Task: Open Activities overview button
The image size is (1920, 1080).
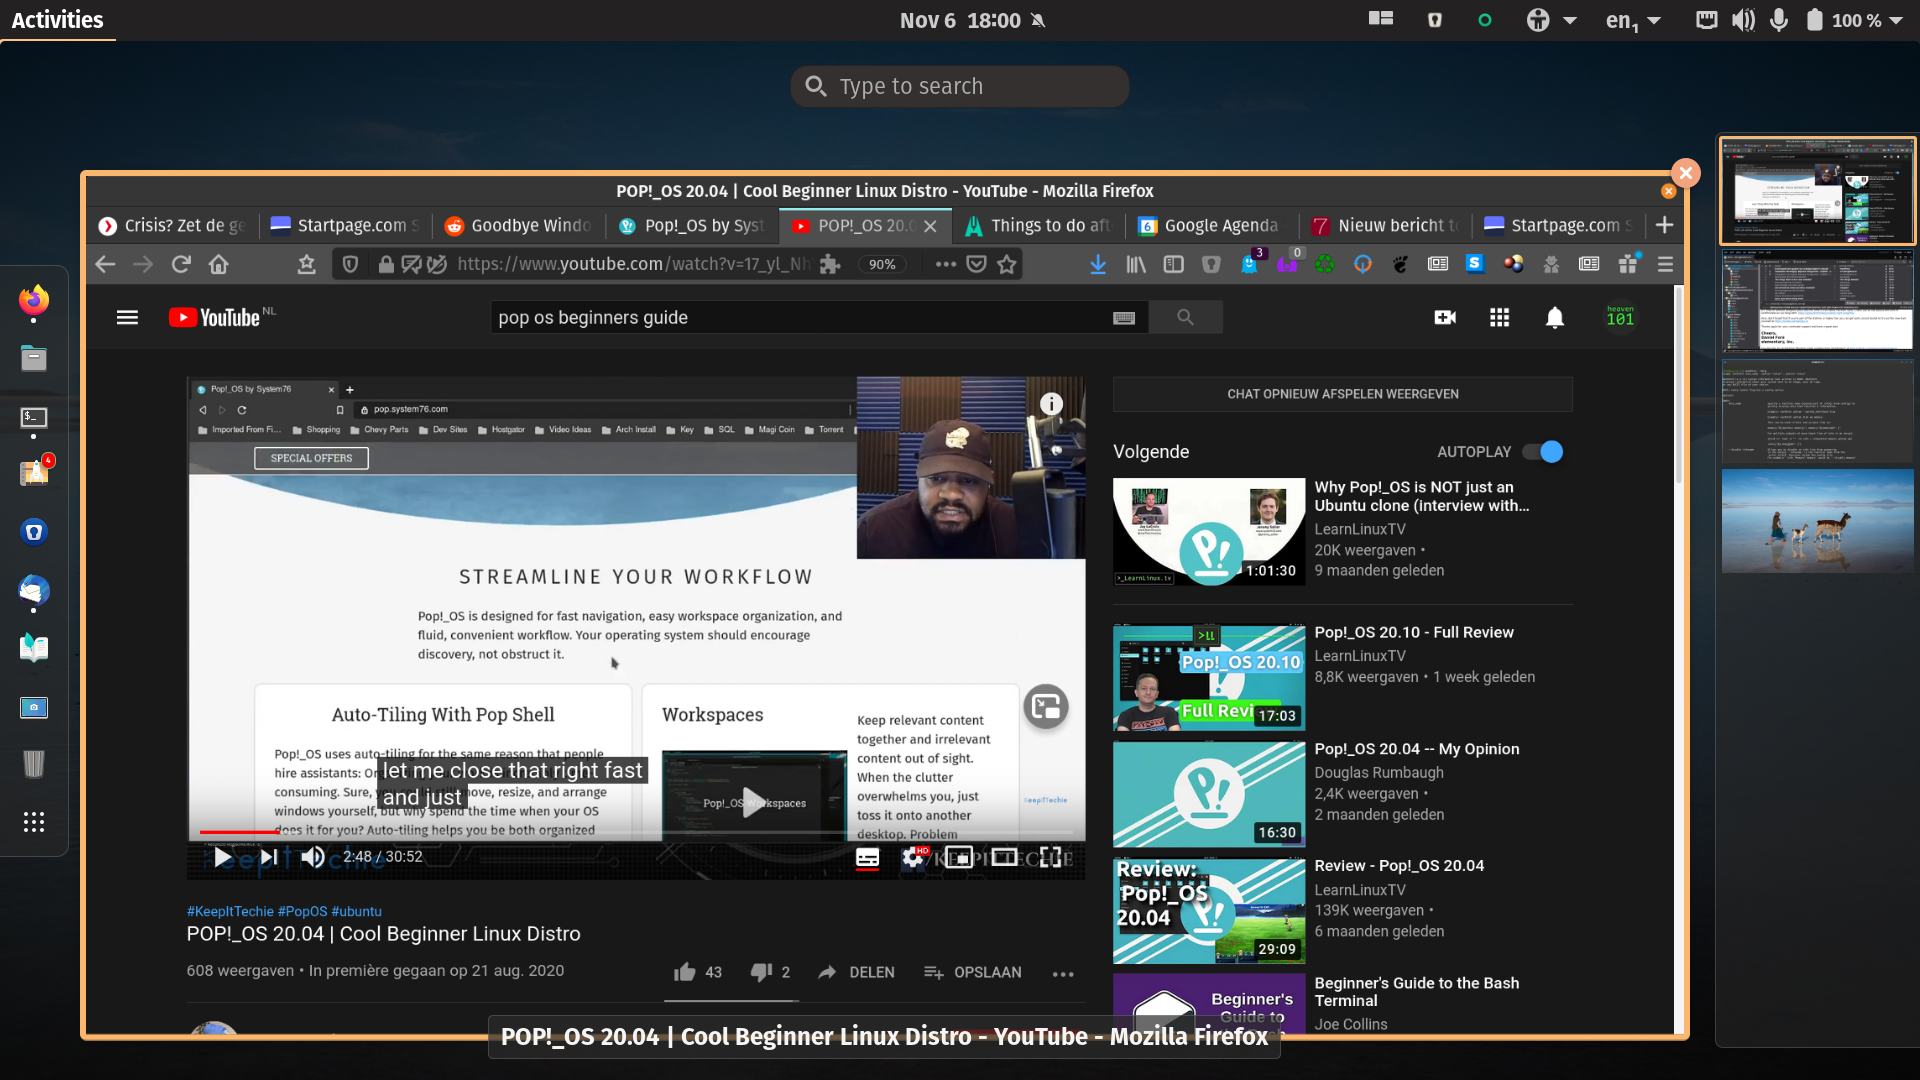Action: pos(57,20)
